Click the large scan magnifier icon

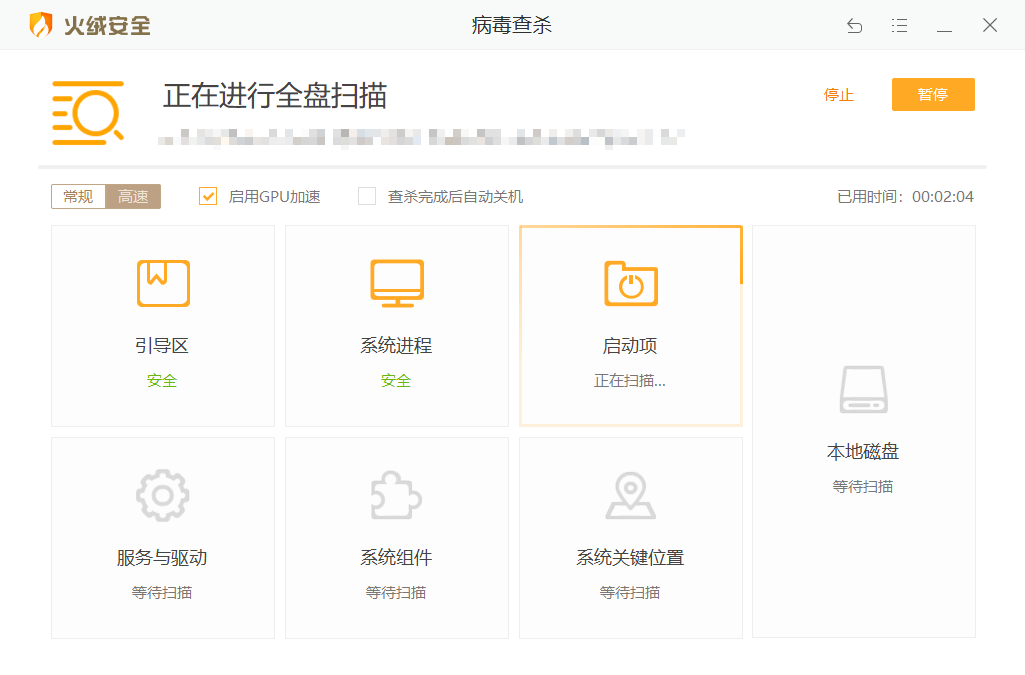click(x=88, y=112)
